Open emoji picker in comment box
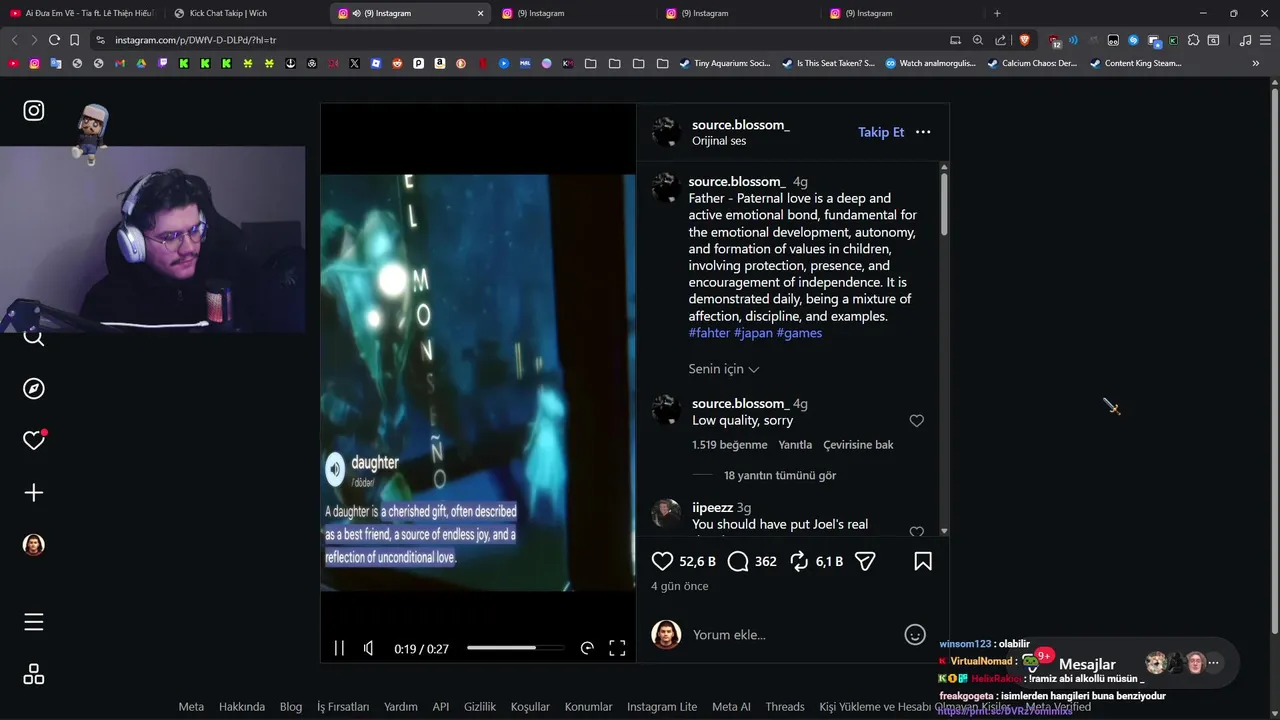The image size is (1280, 720). click(x=915, y=635)
